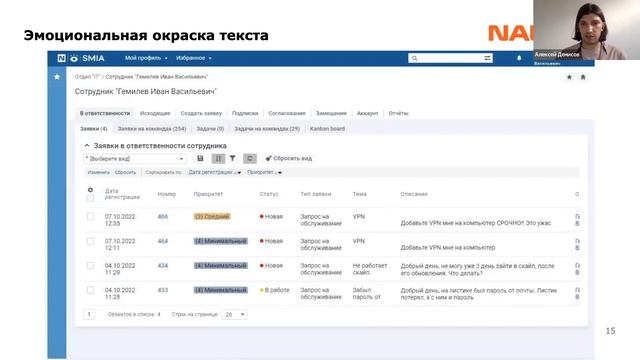Click Минимальный badge in row 433
The image size is (640, 360).
point(220,290)
